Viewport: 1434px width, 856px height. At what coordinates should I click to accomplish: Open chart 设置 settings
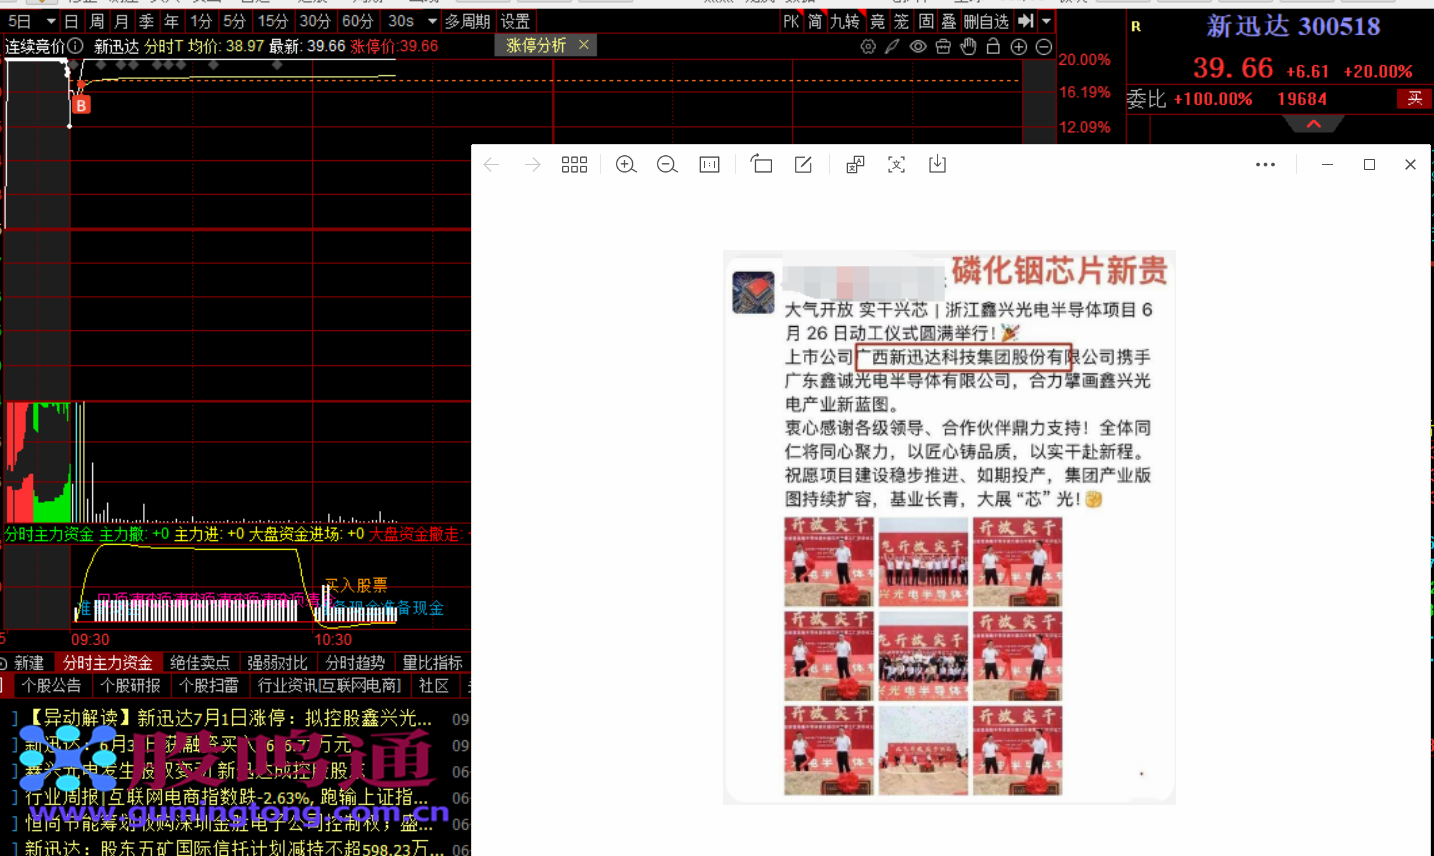point(515,21)
